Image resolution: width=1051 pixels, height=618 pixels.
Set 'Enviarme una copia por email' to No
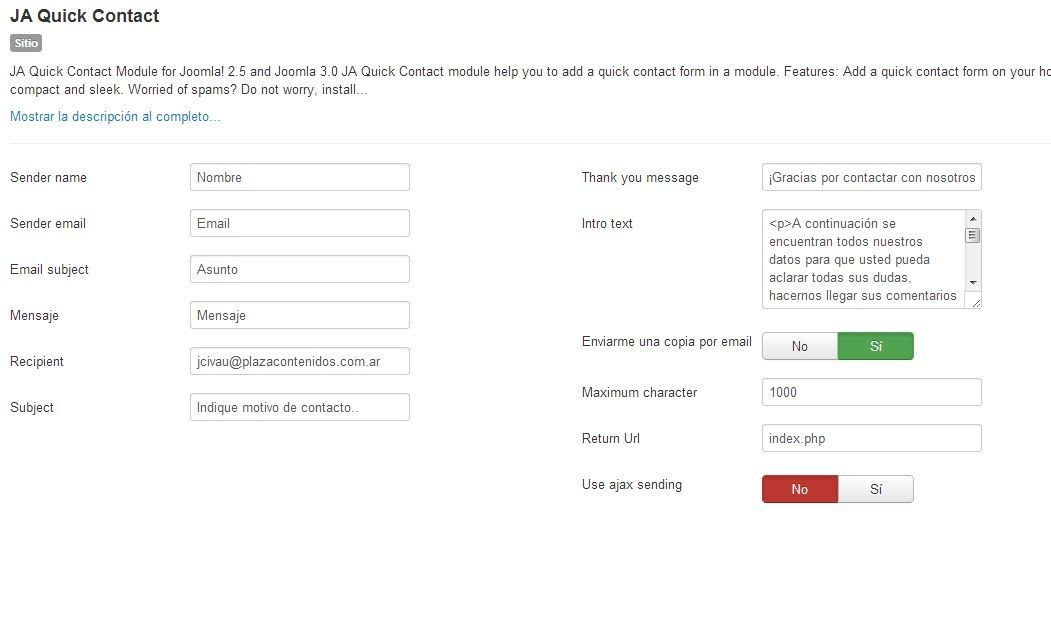pos(800,346)
